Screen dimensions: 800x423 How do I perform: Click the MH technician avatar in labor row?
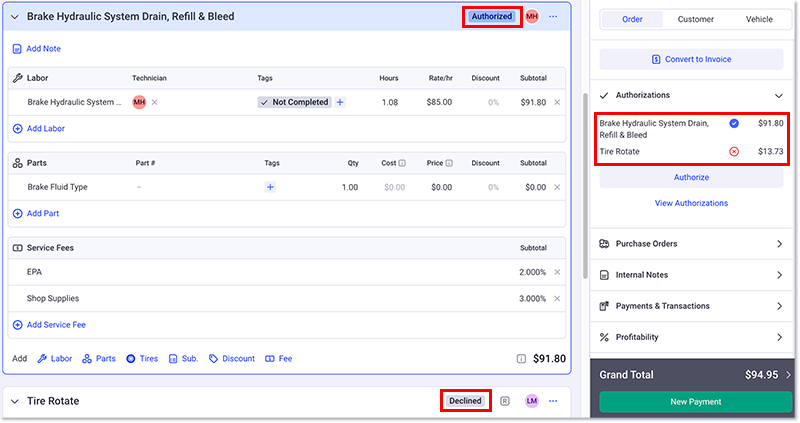tap(139, 102)
